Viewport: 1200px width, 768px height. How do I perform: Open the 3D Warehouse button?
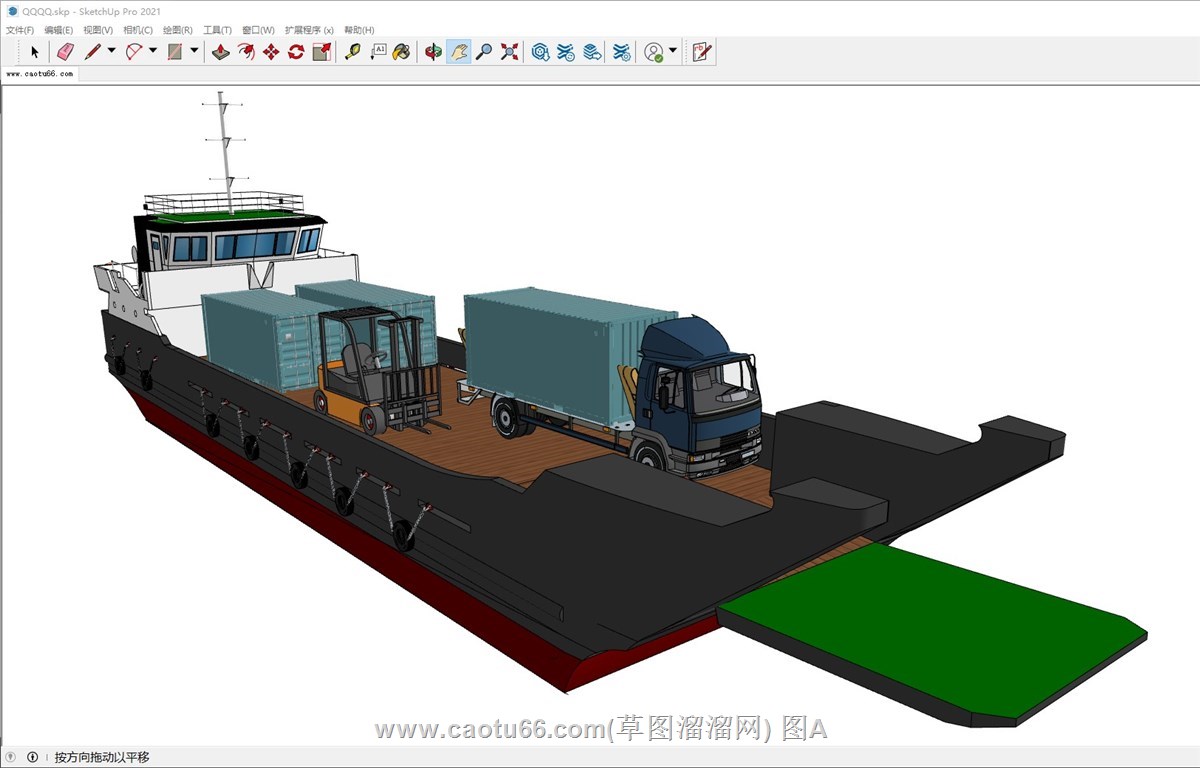pos(541,52)
